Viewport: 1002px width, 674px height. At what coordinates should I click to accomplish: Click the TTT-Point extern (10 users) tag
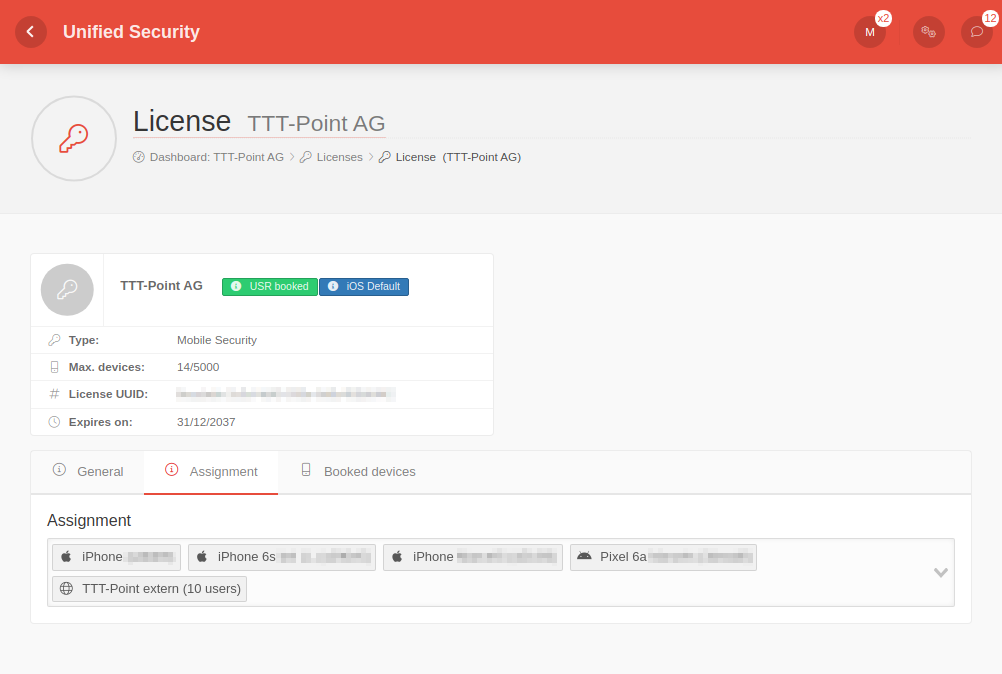(150, 589)
